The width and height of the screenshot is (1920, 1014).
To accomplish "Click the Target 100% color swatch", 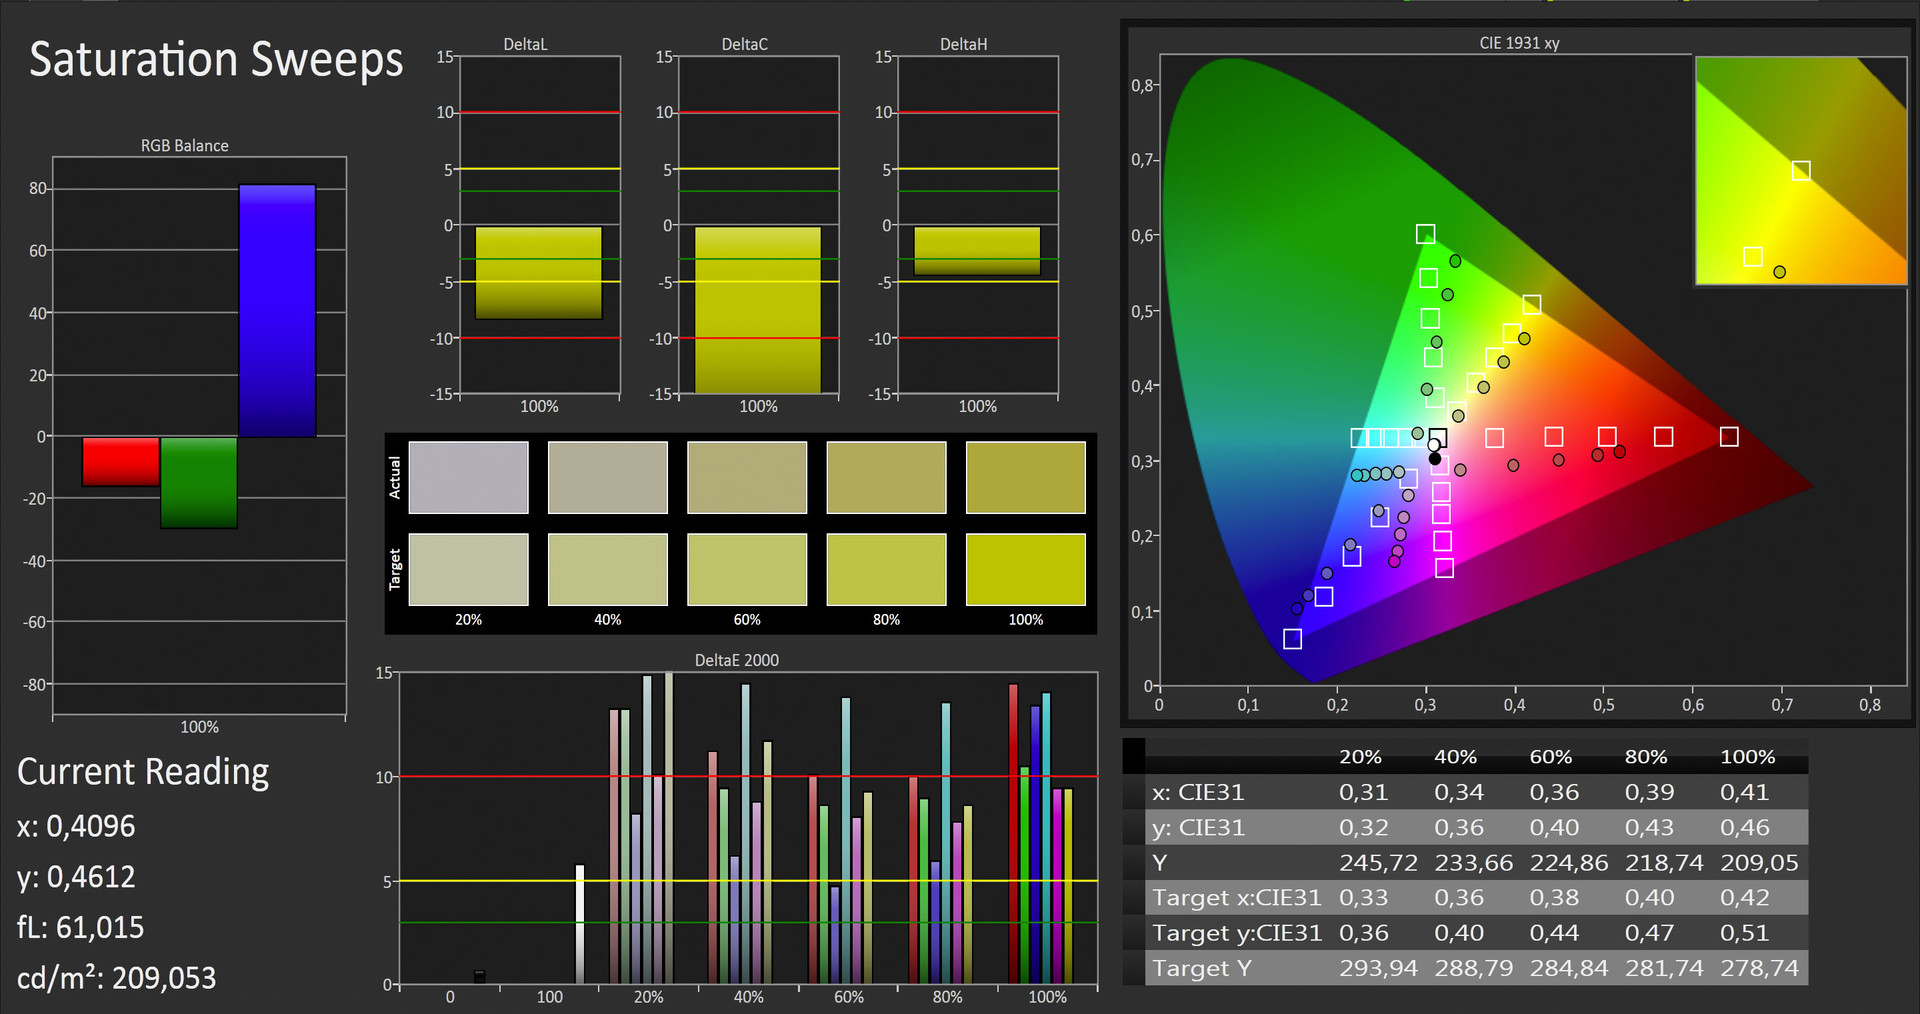I will pos(1025,569).
